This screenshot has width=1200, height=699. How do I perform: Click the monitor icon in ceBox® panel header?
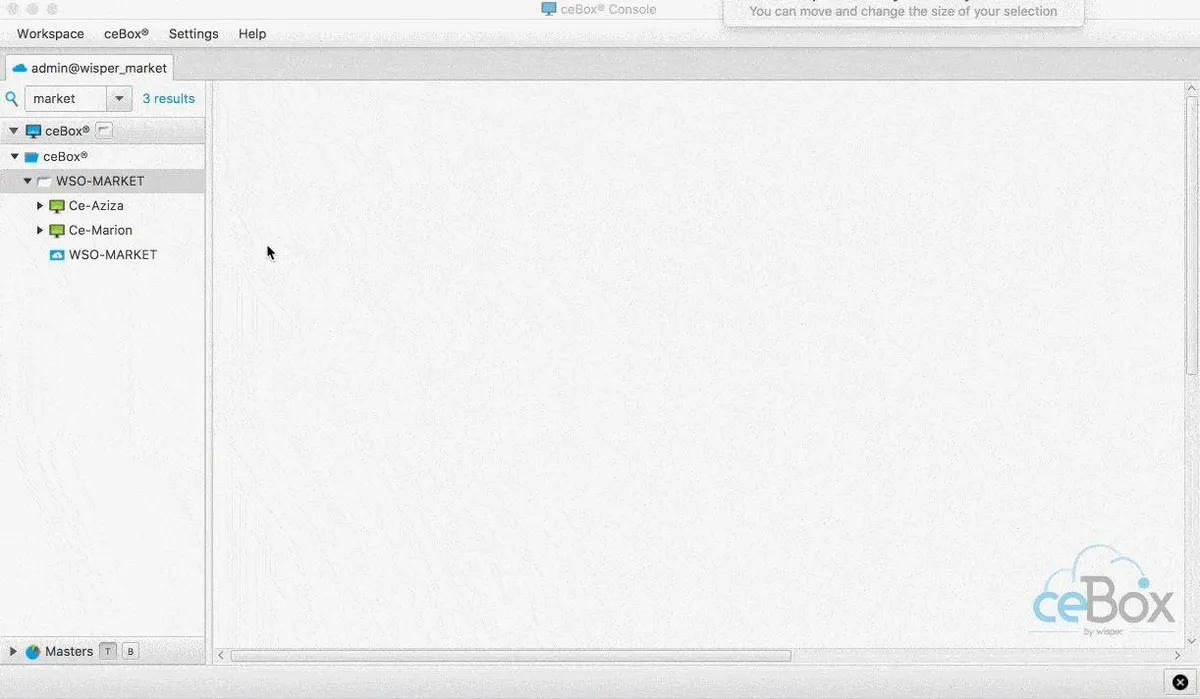coord(33,131)
